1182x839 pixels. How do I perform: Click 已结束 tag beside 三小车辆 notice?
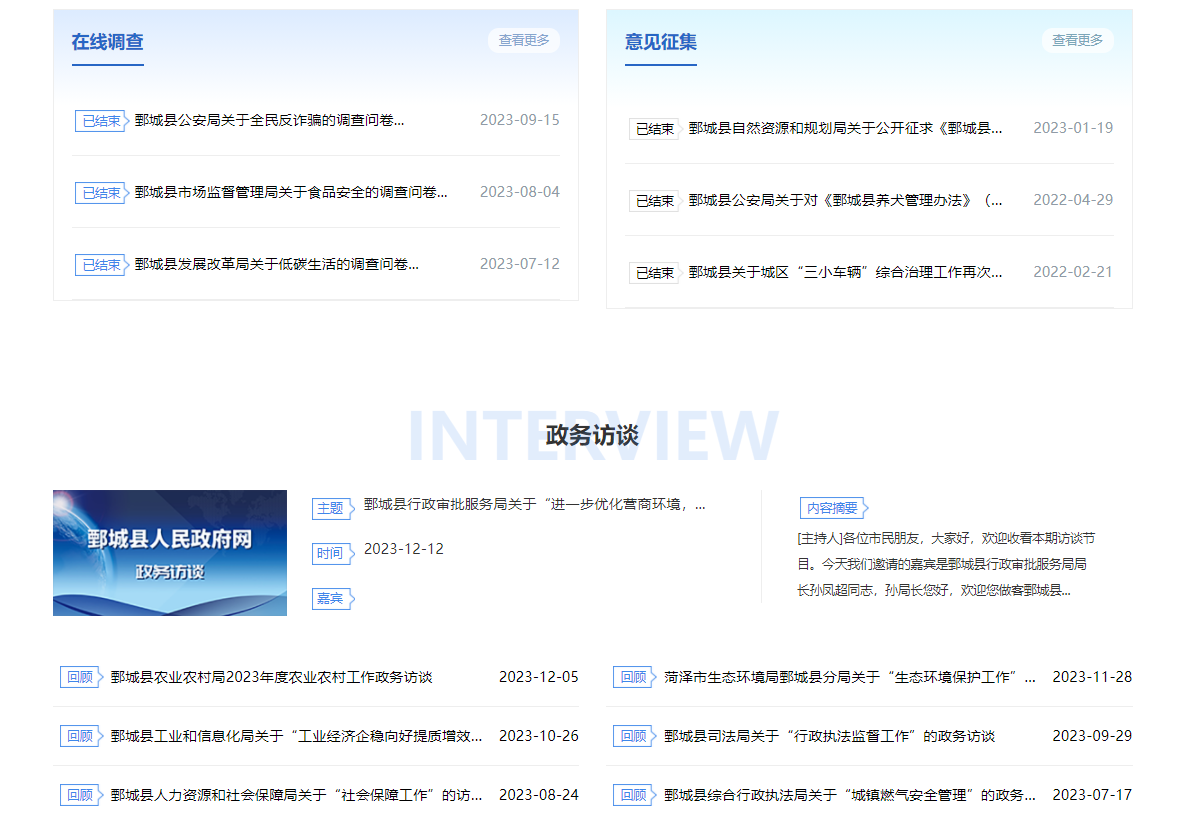[x=655, y=273]
